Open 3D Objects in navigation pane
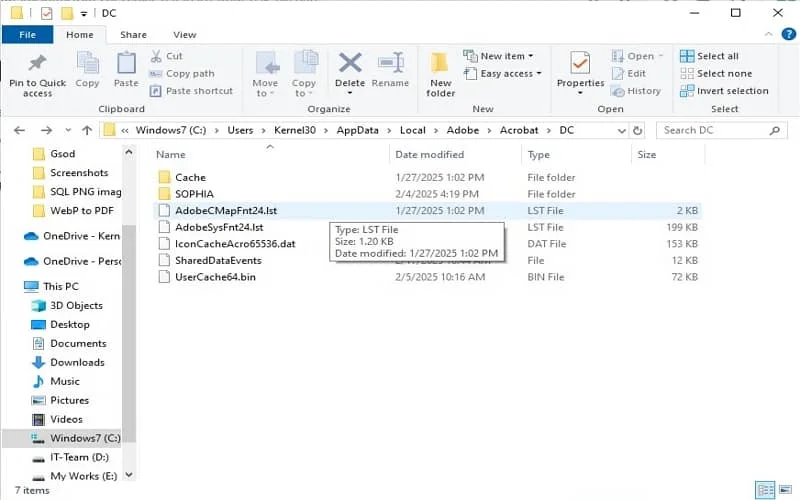The height and width of the screenshot is (500, 800). tap(67, 306)
